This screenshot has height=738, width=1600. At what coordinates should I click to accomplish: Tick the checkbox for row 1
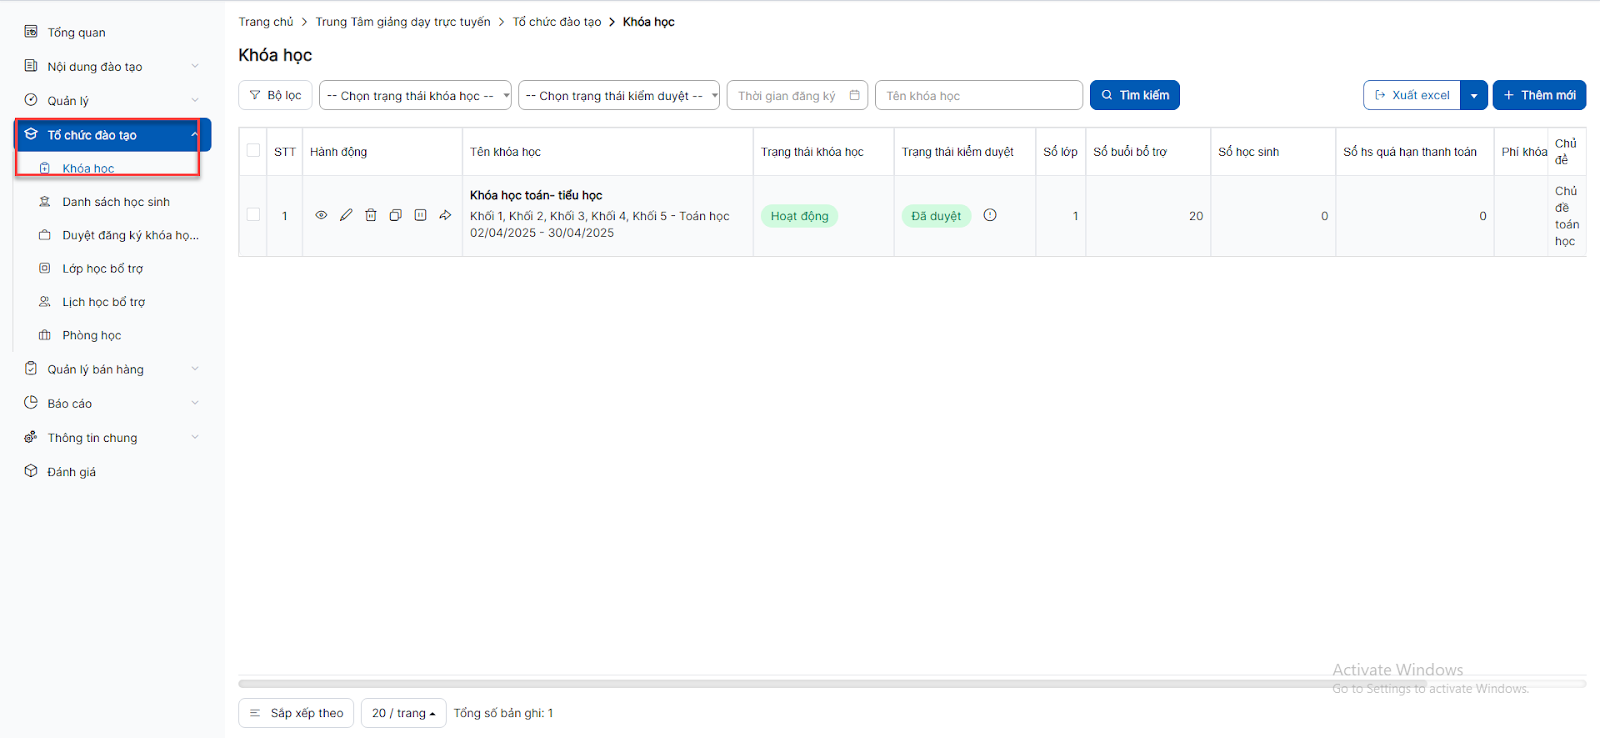(x=253, y=215)
